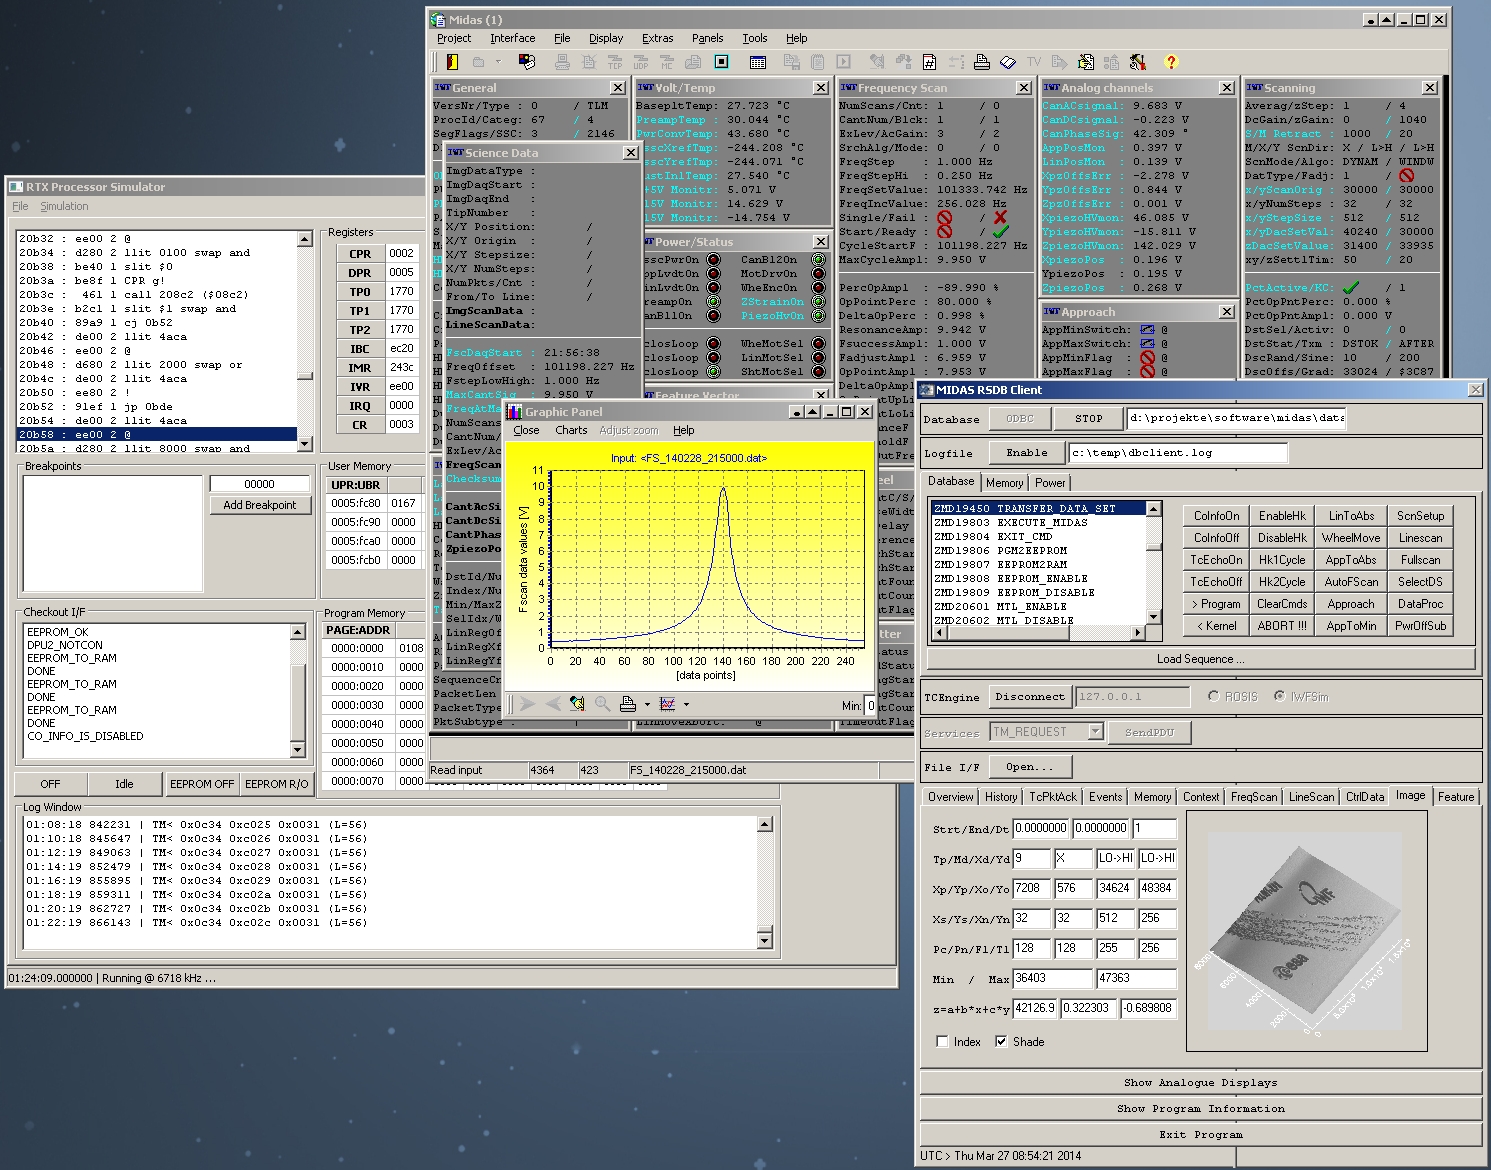Image resolution: width=1491 pixels, height=1170 pixels.
Task: Click the down arrow of the Log Window scrollbar
Action: [765, 940]
